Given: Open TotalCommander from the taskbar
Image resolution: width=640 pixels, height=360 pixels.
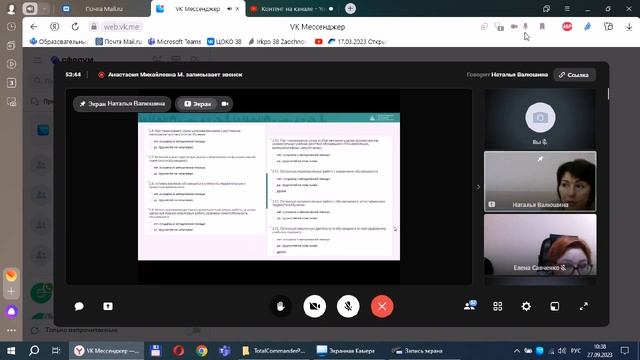Looking at the screenshot, I should [x=274, y=351].
